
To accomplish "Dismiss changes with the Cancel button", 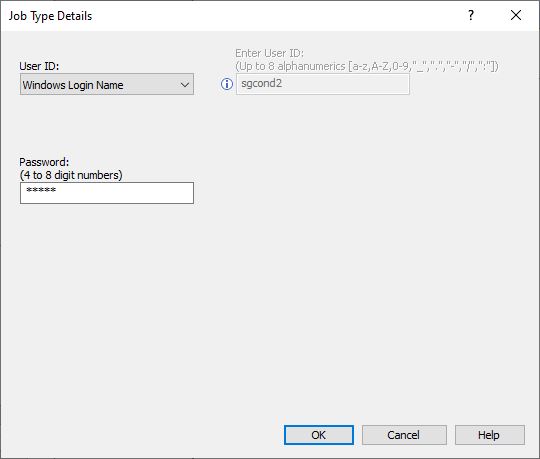I will point(404,435).
